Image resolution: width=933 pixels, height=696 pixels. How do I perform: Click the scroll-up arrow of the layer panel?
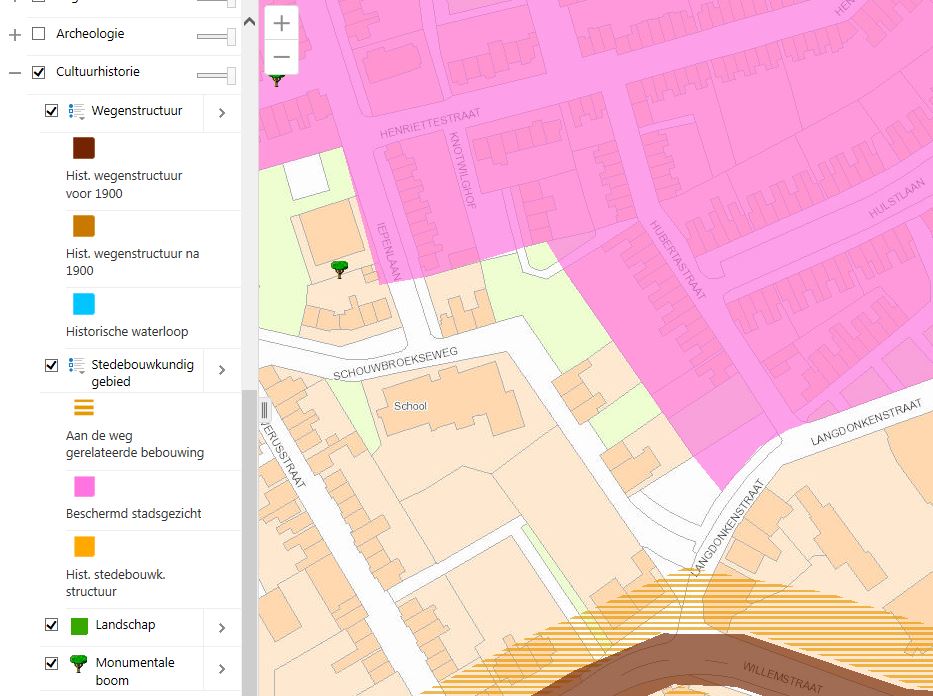click(250, 22)
